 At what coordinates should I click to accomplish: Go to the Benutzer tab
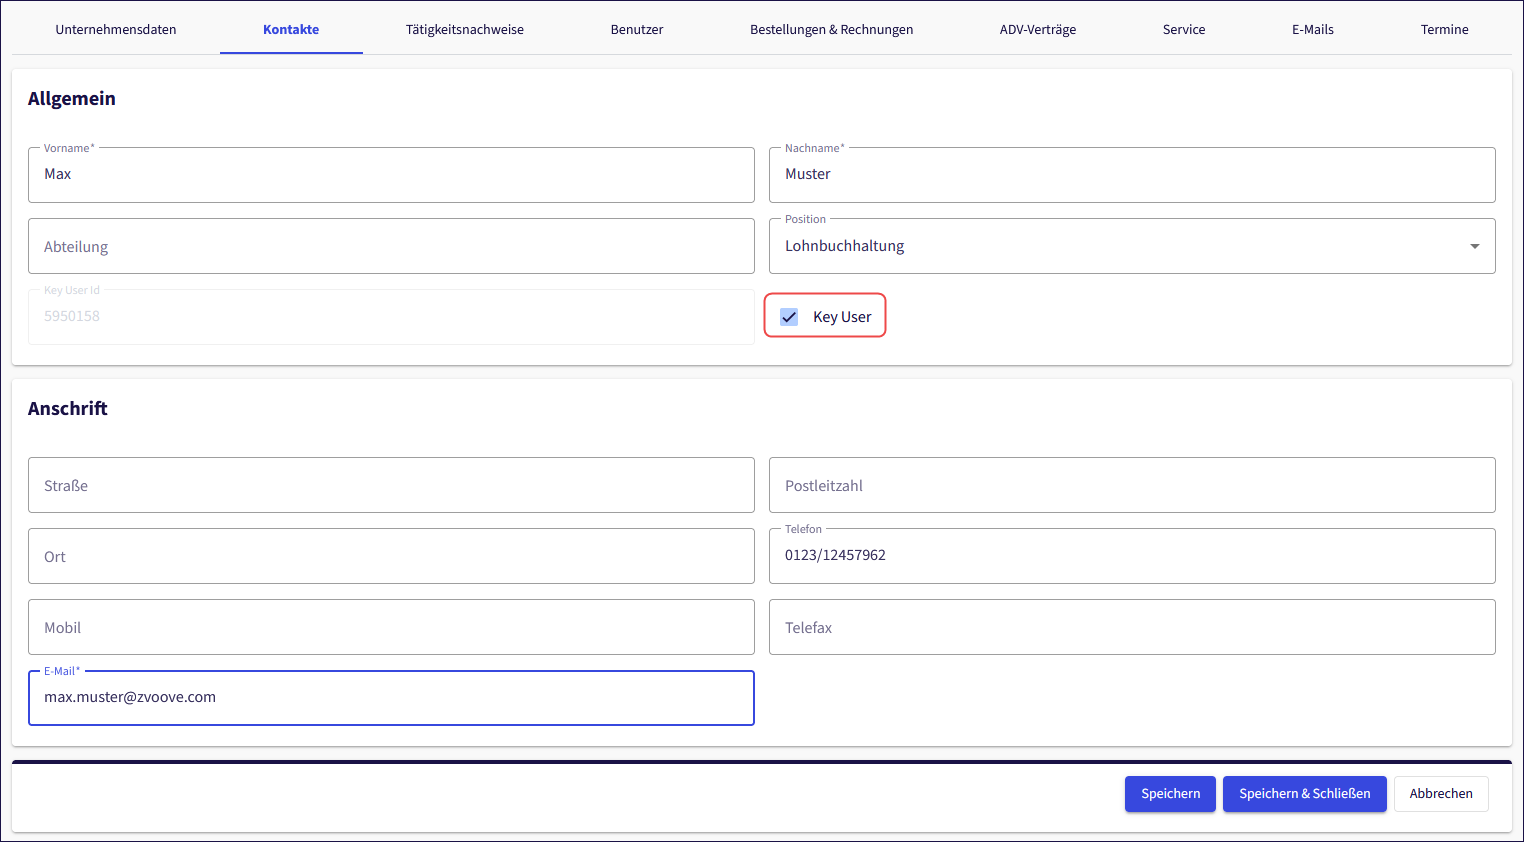[637, 30]
